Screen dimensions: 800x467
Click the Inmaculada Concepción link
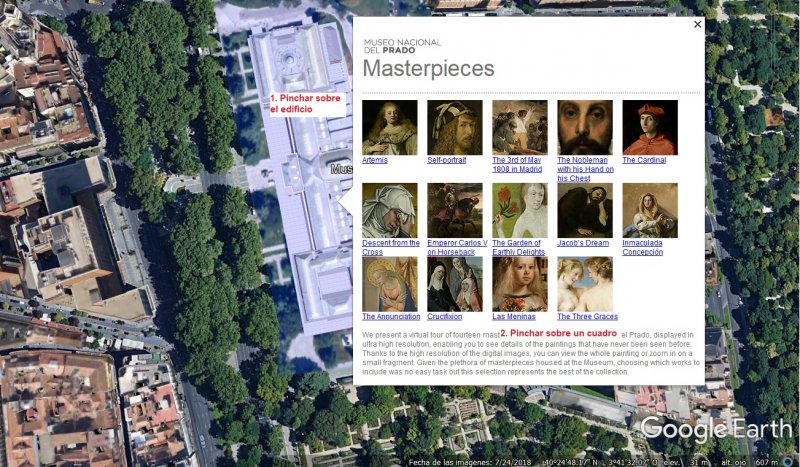click(642, 248)
